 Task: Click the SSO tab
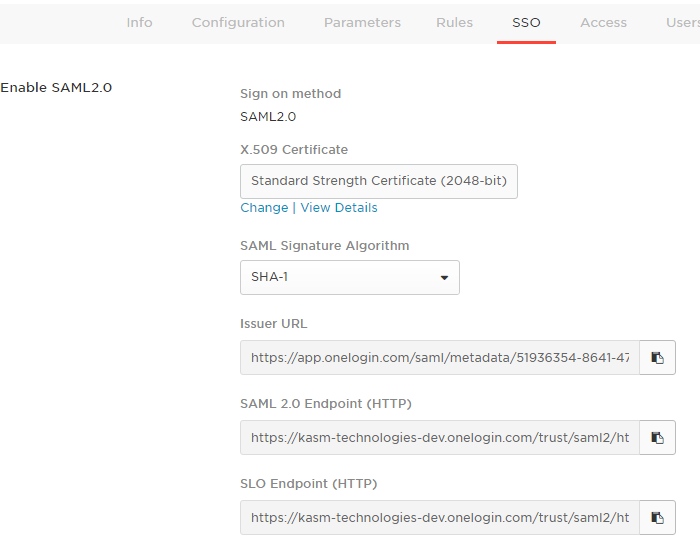(526, 22)
